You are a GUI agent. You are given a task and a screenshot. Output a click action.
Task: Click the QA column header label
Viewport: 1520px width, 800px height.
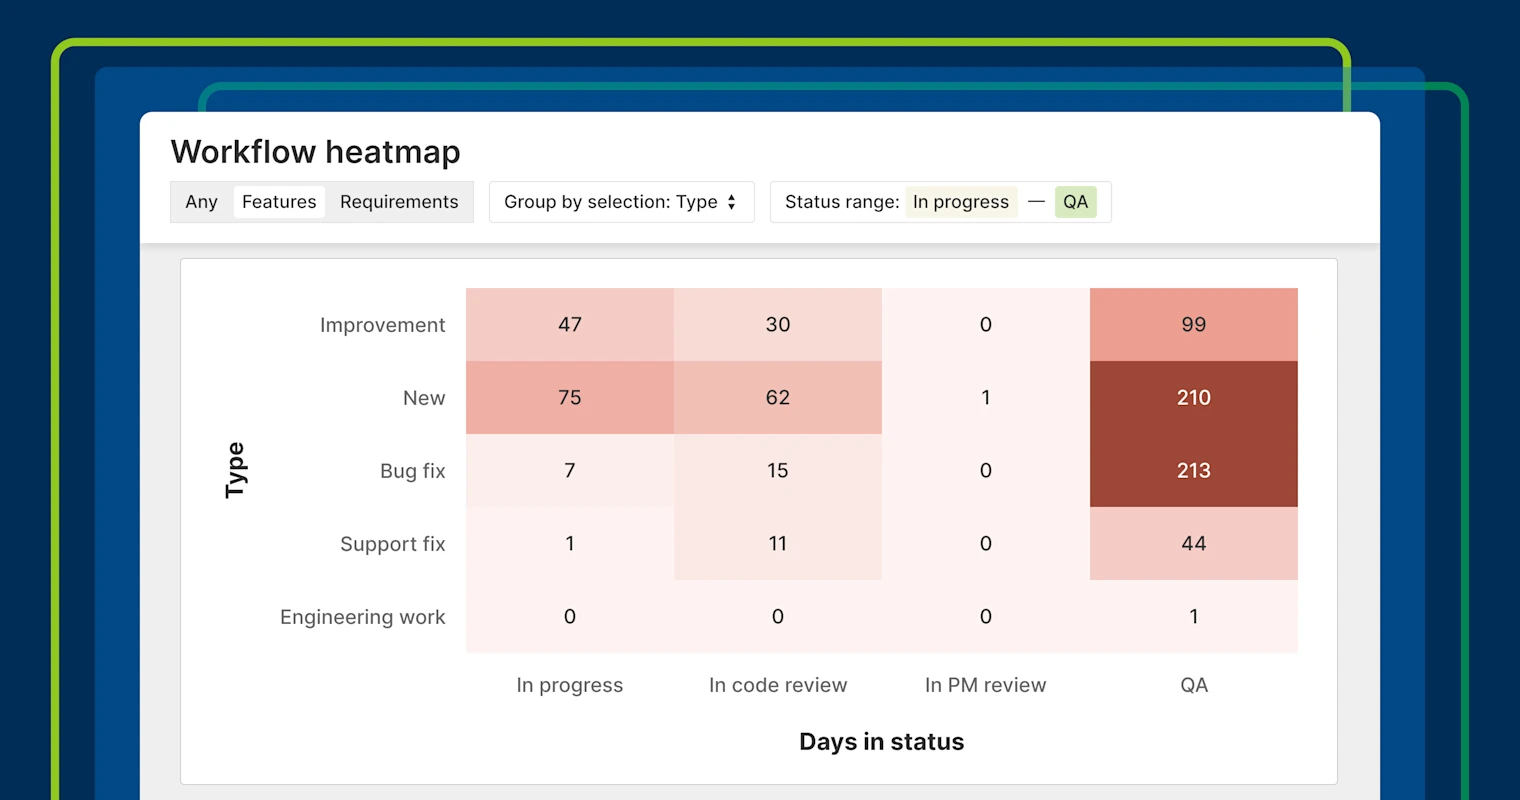tap(1193, 685)
